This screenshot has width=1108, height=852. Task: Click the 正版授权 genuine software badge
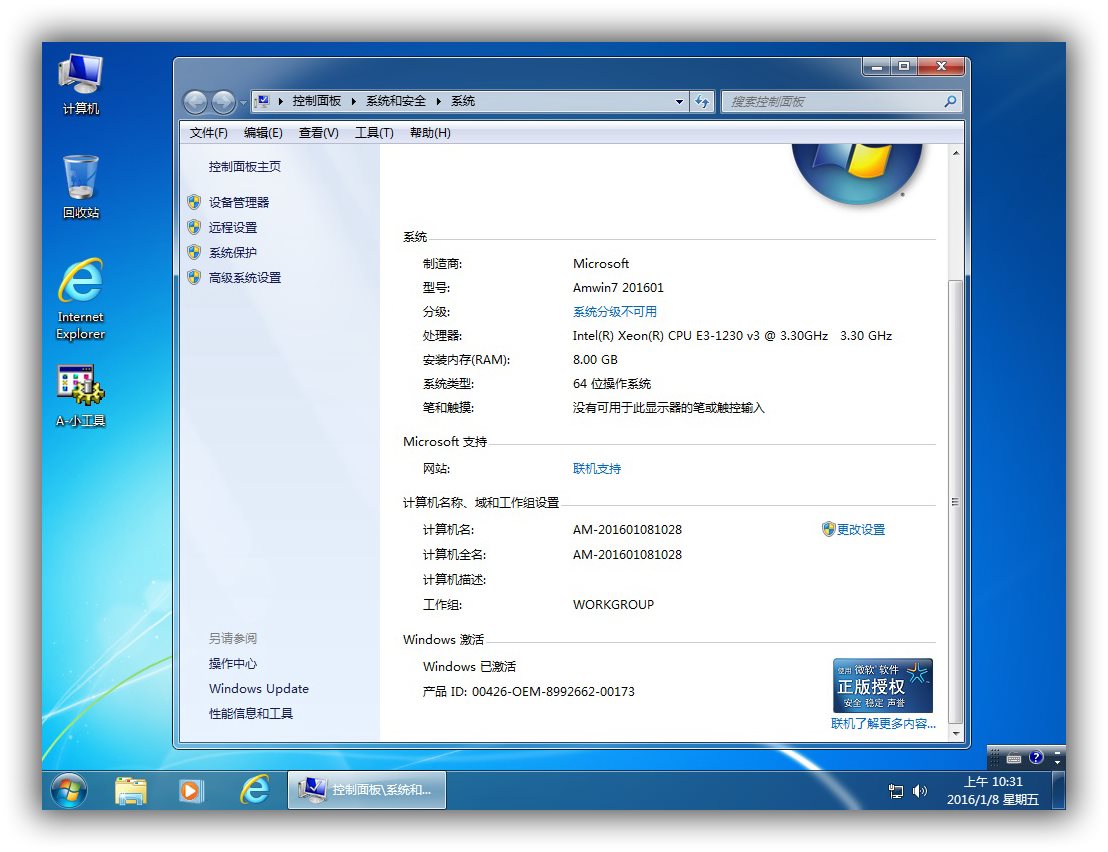[883, 685]
